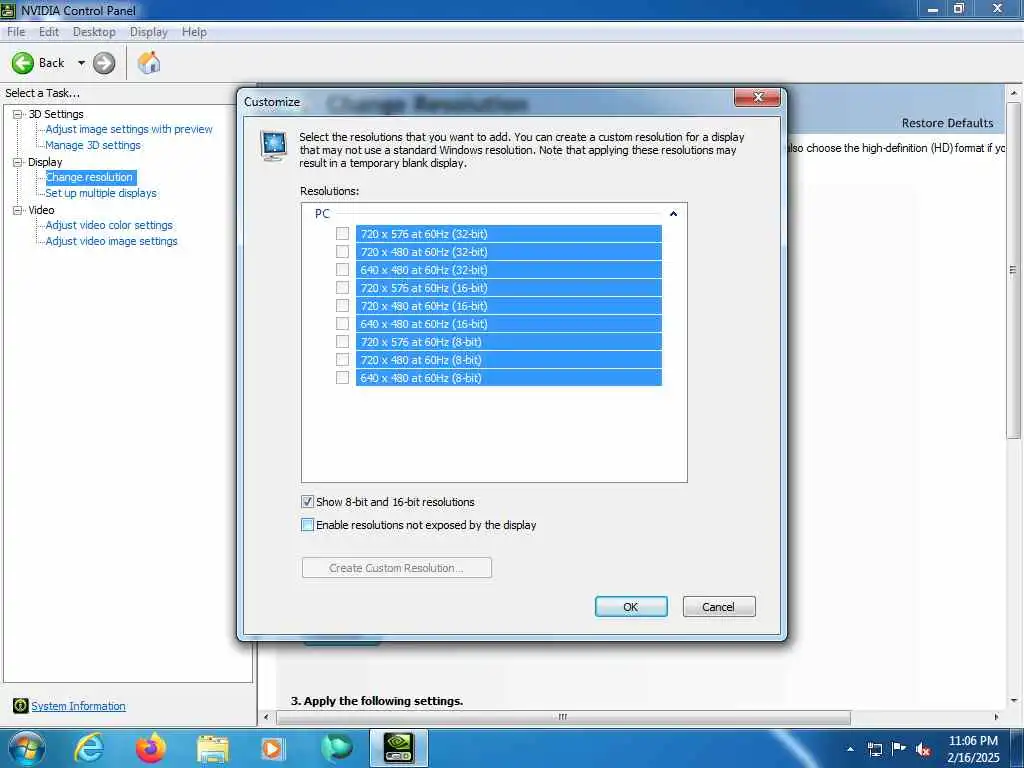Collapse the 3D Settings tree node
Screen dimensions: 1024x768
click(x=18, y=114)
